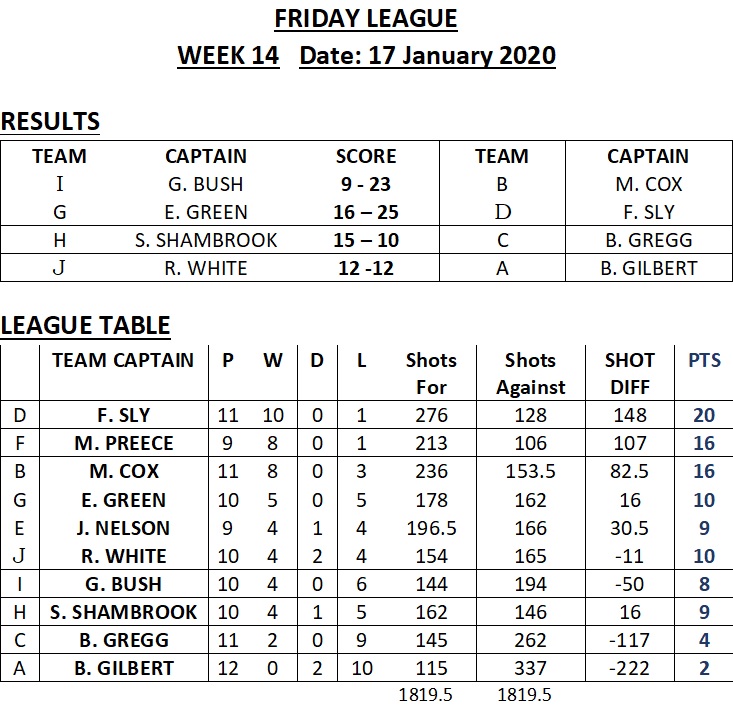Select the LEAGUE TABLE heading
This screenshot has width=733, height=708.
(x=85, y=325)
